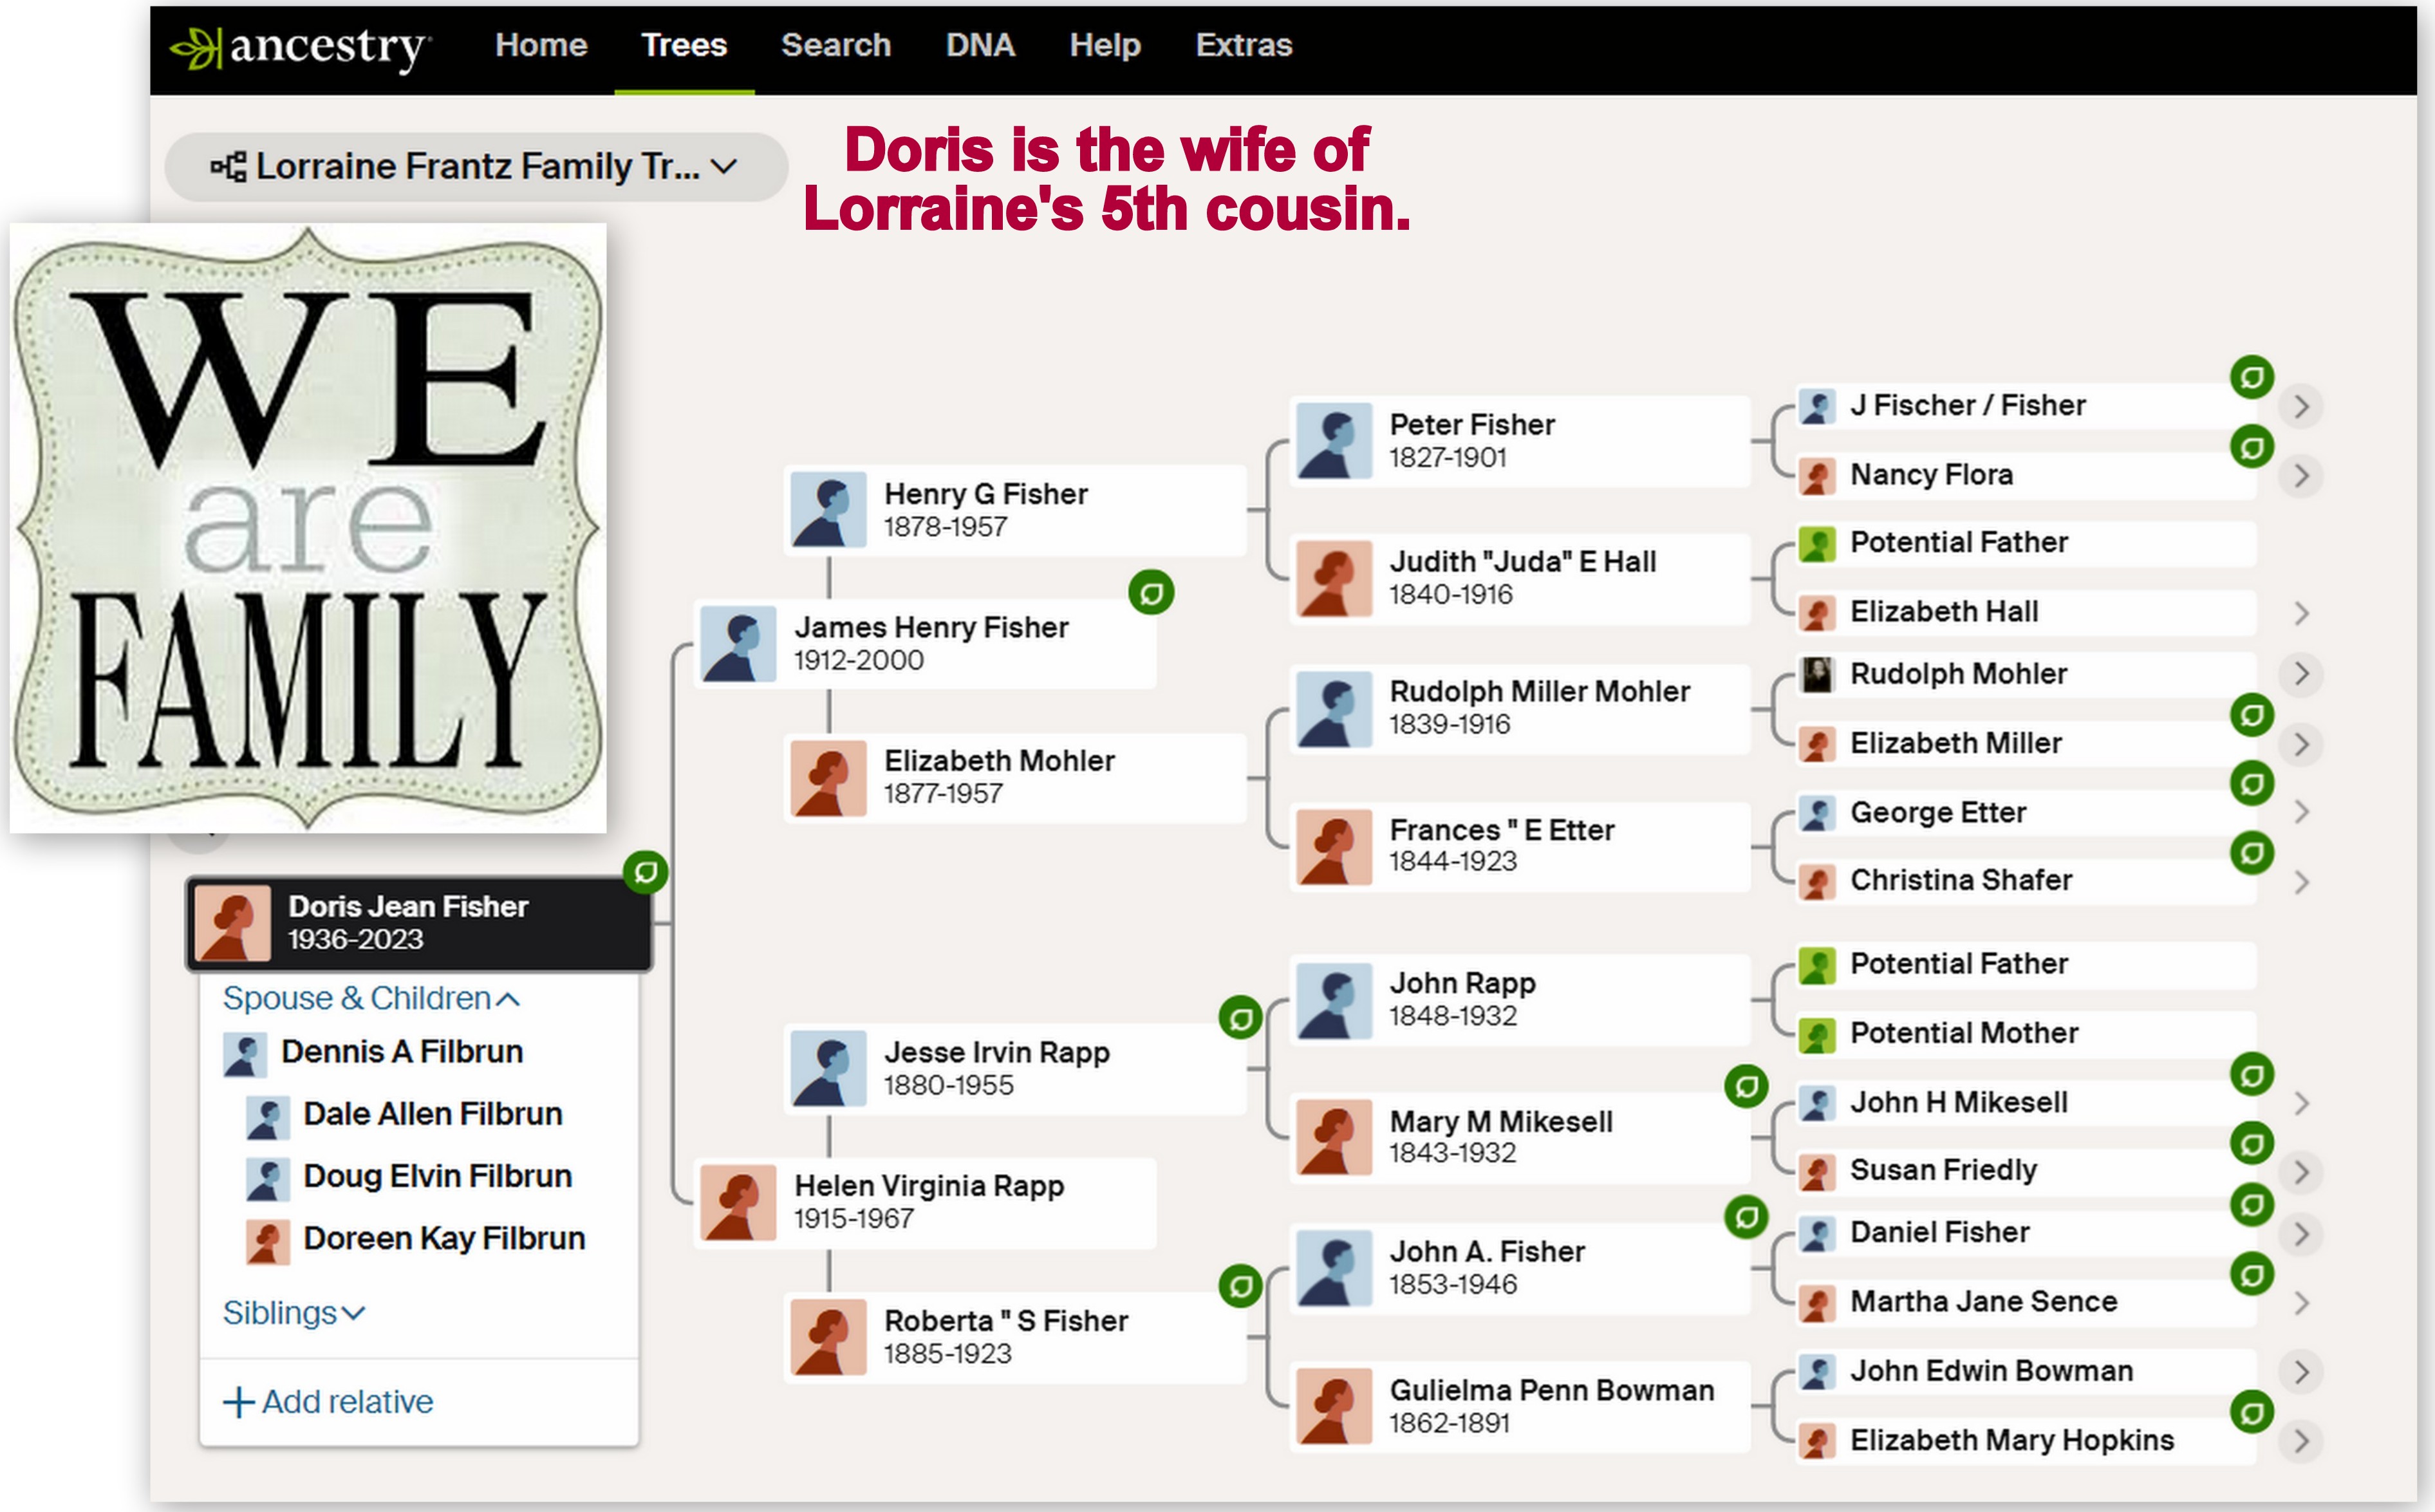Click the tree icon beside Lorraine Frantz Family Tree
Image resolution: width=2435 pixels, height=1512 pixels.
(228, 167)
